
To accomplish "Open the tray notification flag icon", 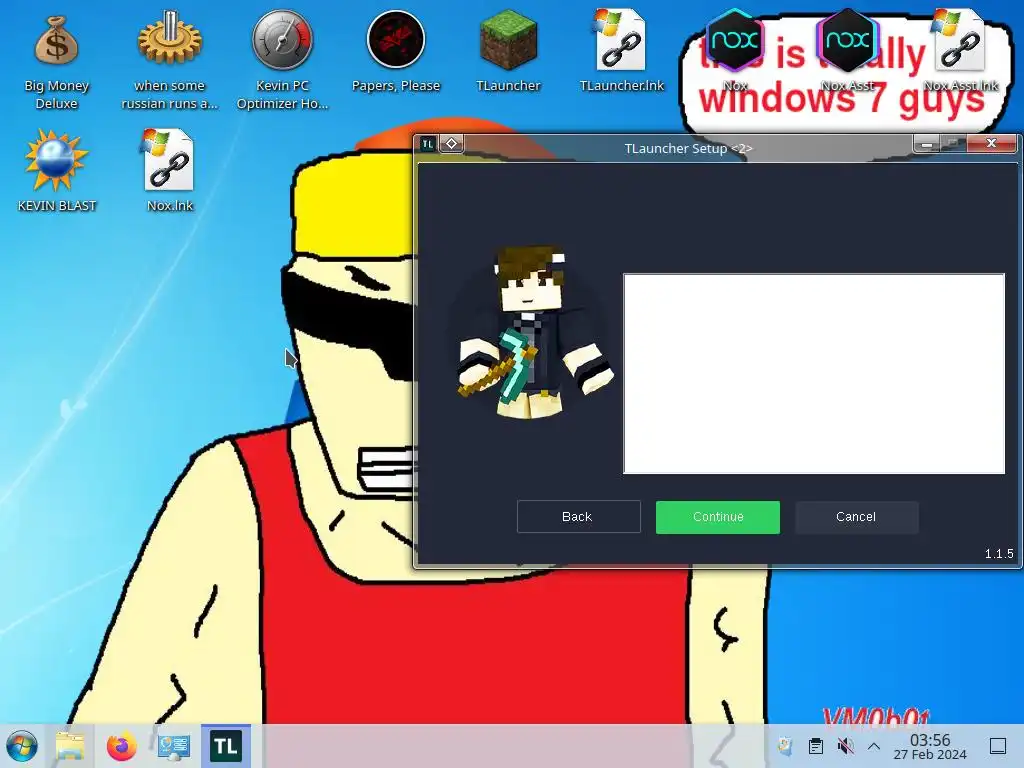I will pos(786,746).
